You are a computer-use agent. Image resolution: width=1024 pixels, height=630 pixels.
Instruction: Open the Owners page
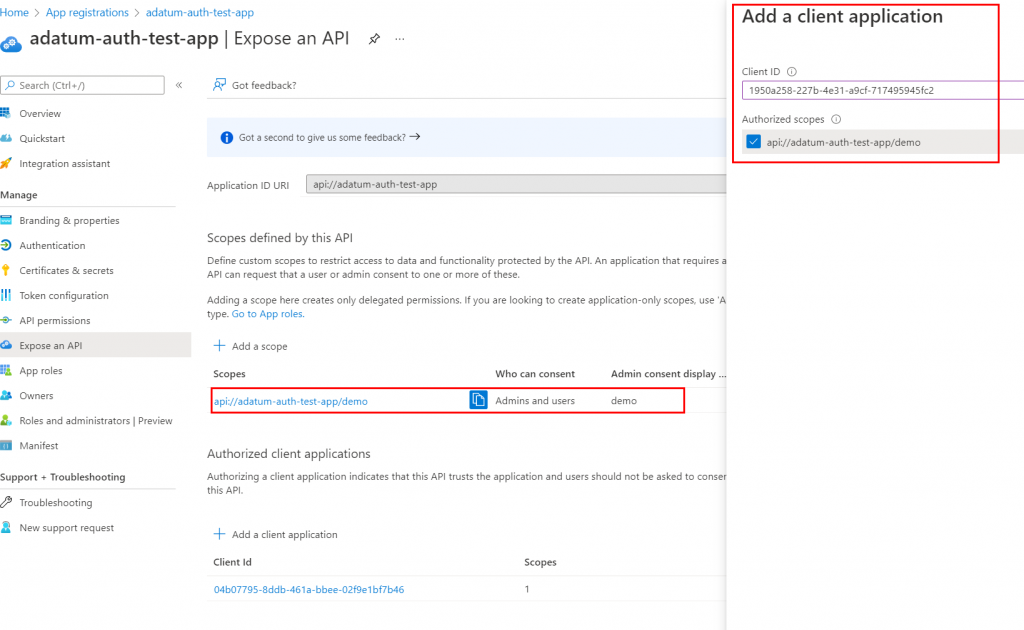pyautogui.click(x=36, y=396)
